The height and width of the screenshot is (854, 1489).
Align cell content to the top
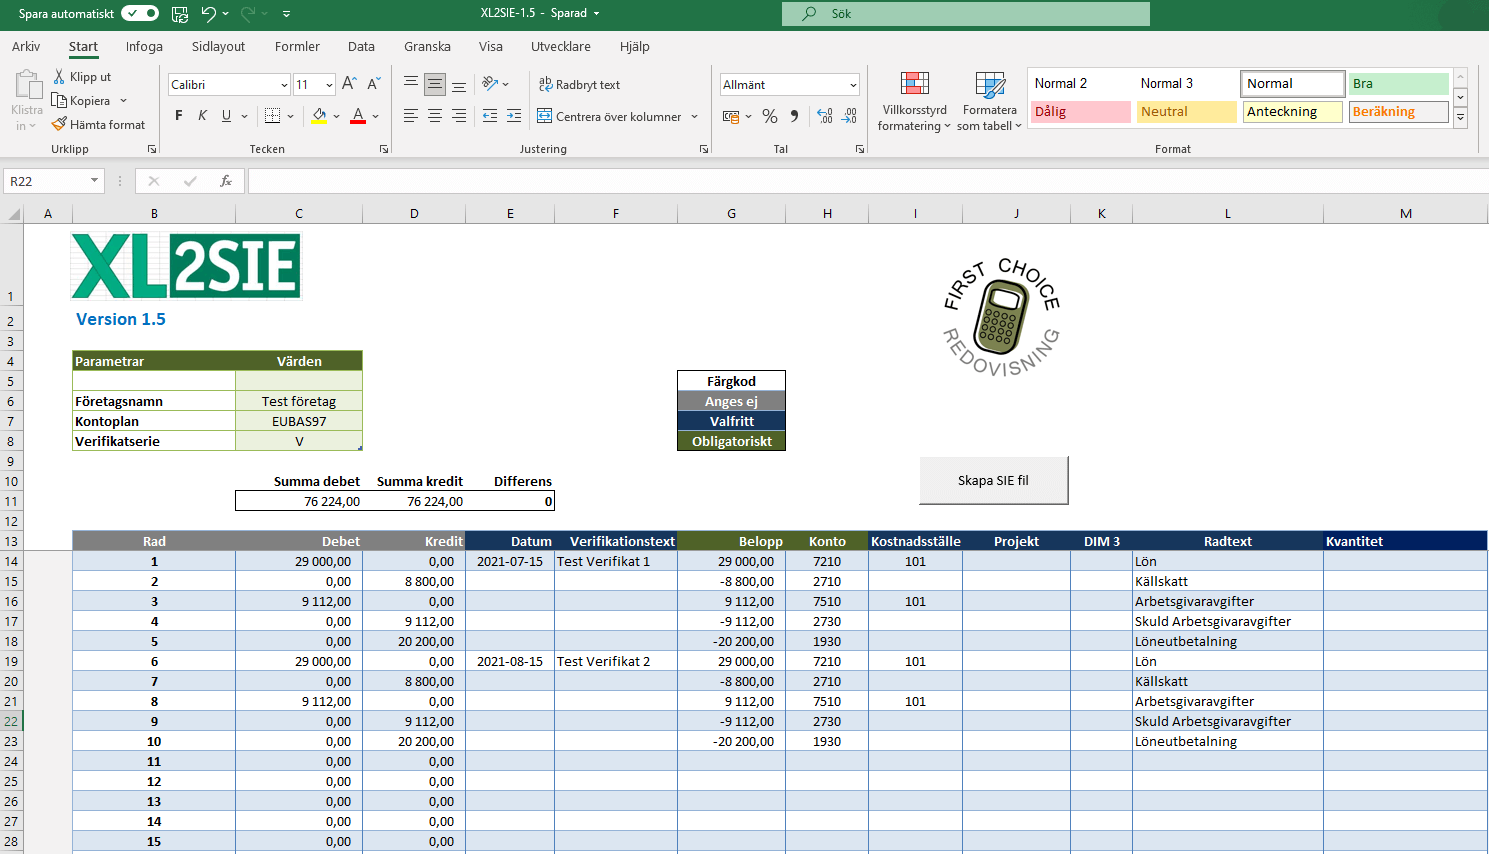411,84
